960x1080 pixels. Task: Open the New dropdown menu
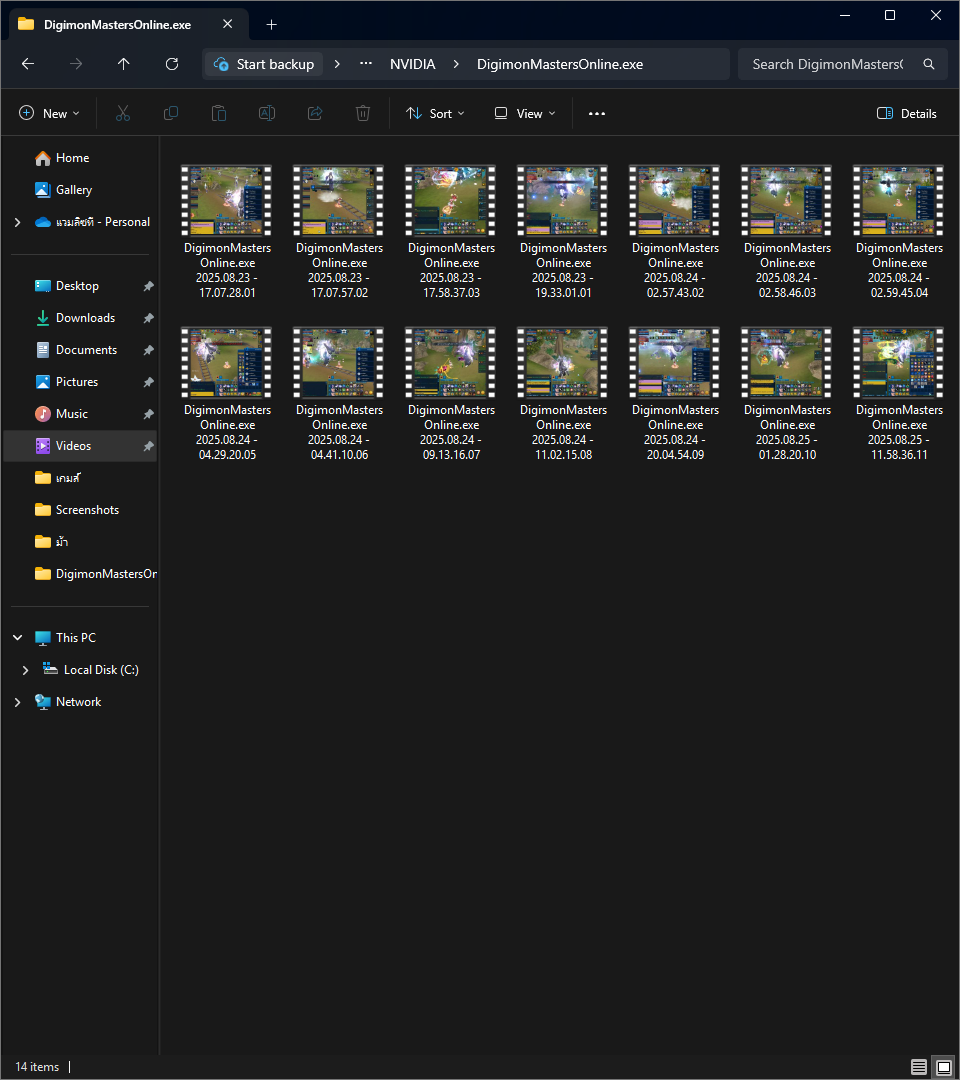[49, 114]
